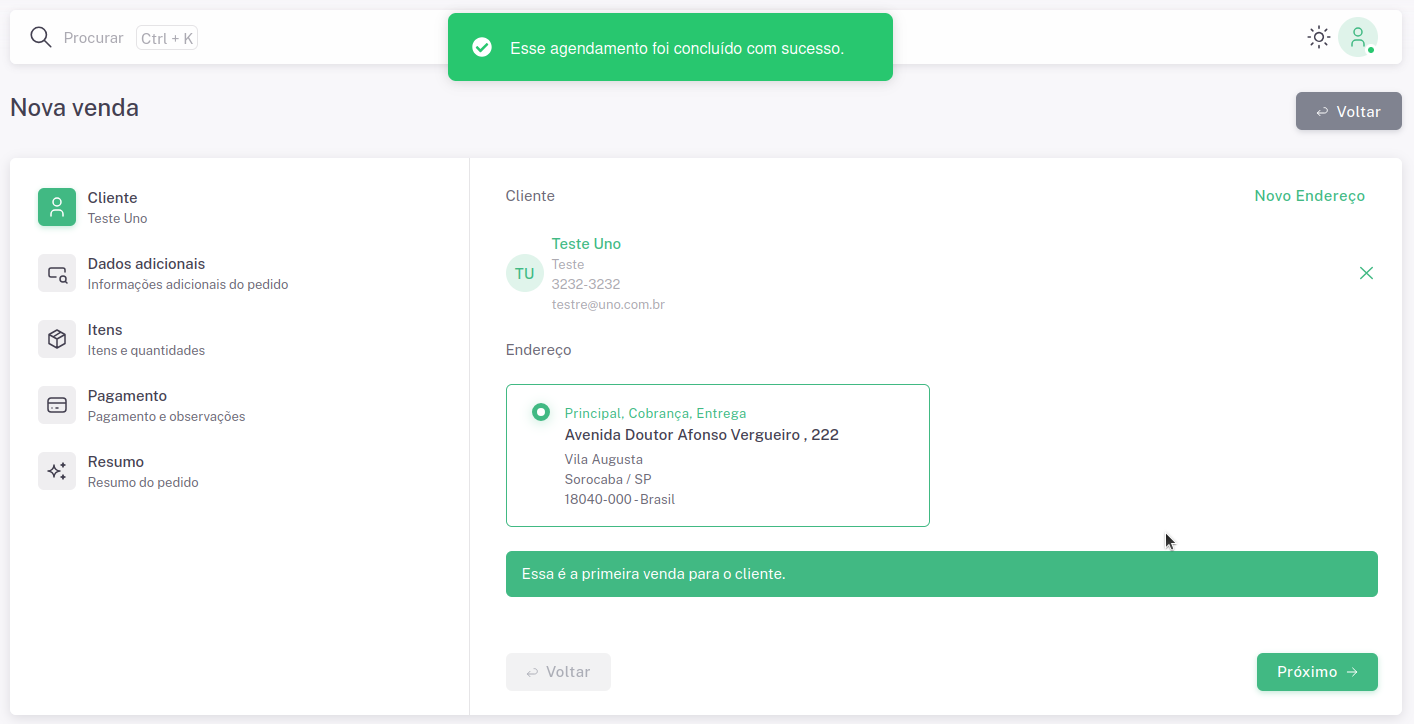
Task: Click the Resumo sparkle icon
Action: tap(57, 471)
